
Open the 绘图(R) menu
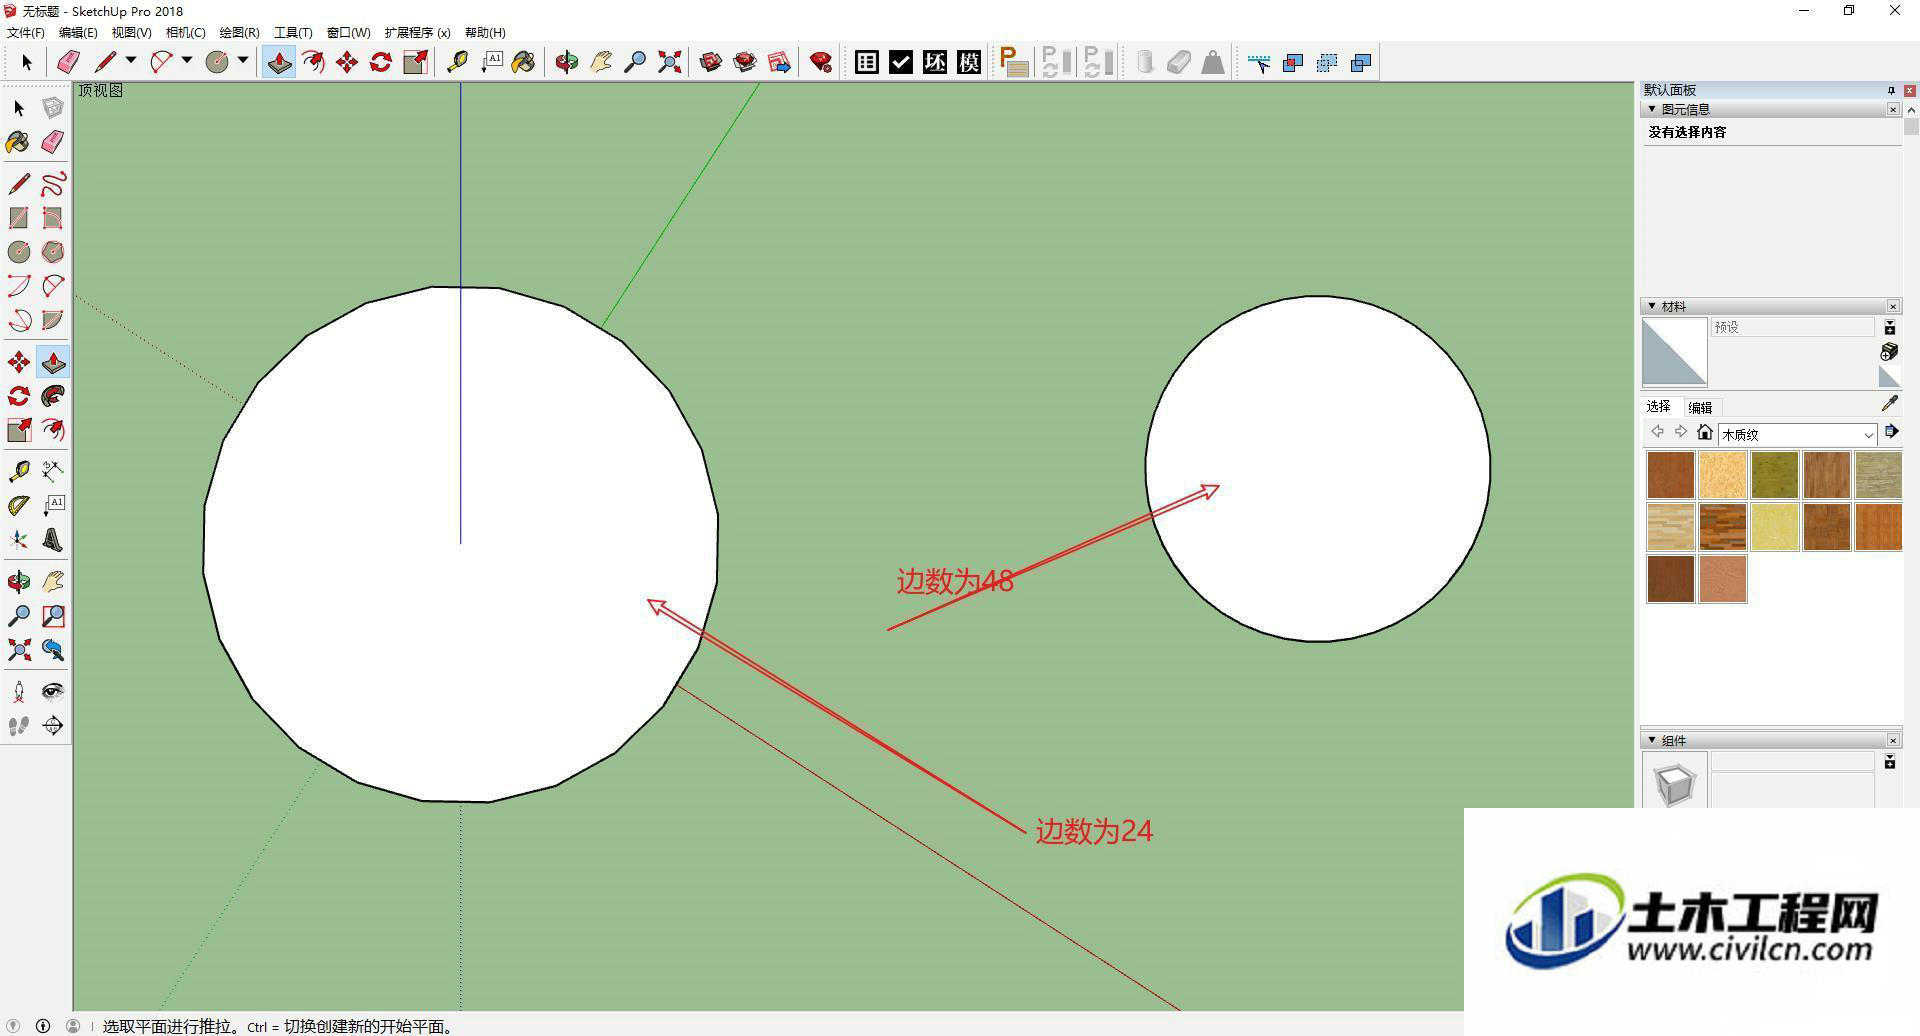tap(240, 32)
